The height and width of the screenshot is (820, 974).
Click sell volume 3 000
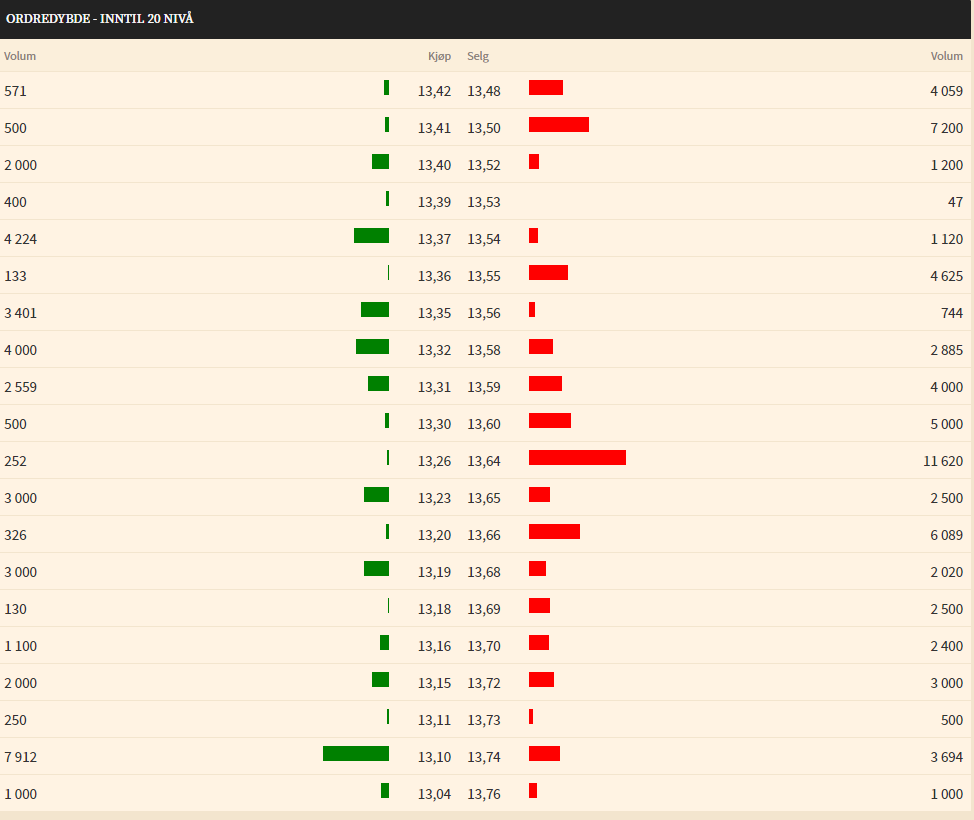click(947, 683)
